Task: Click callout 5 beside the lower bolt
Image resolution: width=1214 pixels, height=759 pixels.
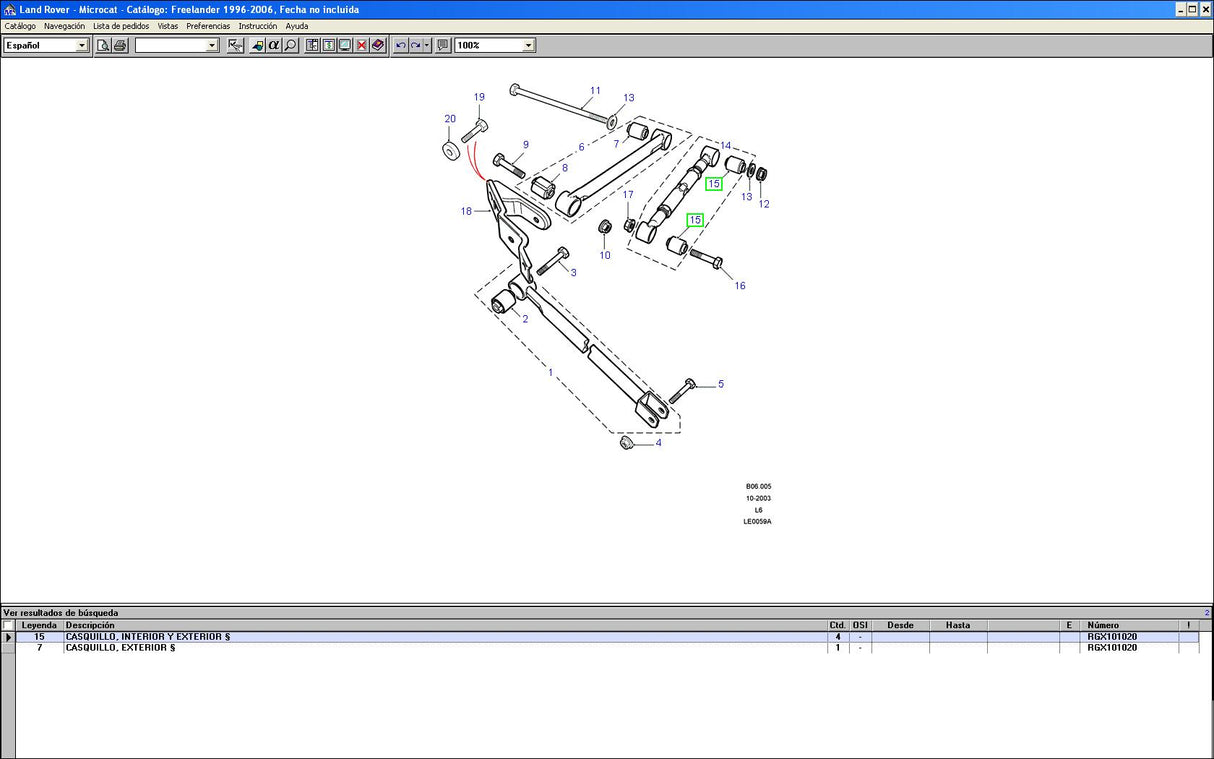Action: point(720,384)
